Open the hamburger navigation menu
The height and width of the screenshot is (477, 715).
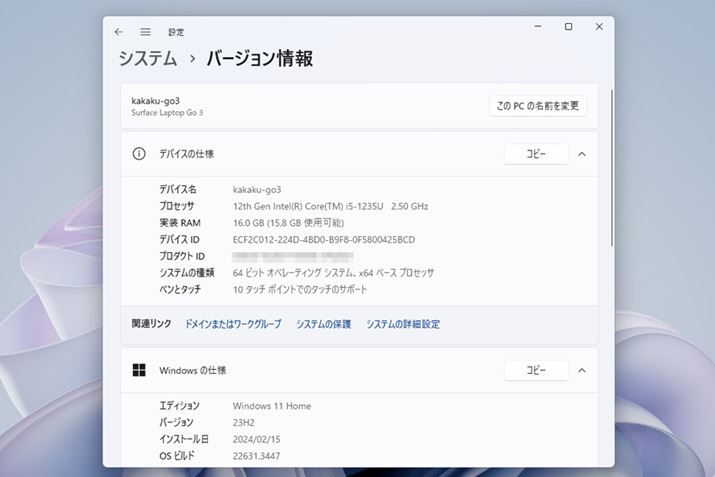coord(145,32)
